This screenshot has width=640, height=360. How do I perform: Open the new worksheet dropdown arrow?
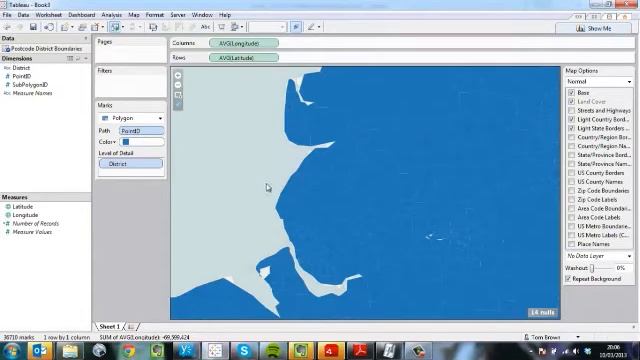point(72,27)
